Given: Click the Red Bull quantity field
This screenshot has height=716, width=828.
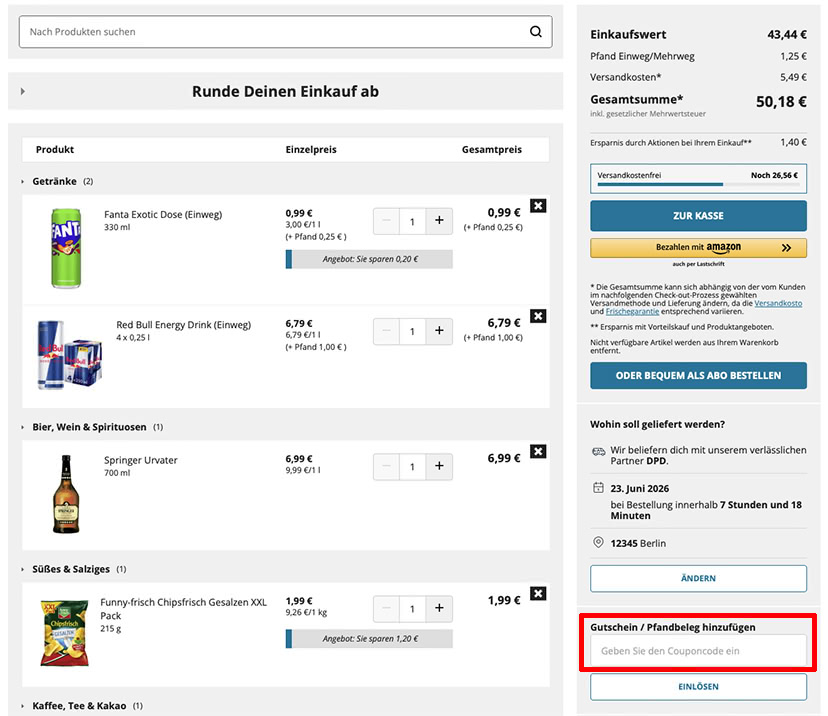Looking at the screenshot, I should pyautogui.click(x=412, y=332).
